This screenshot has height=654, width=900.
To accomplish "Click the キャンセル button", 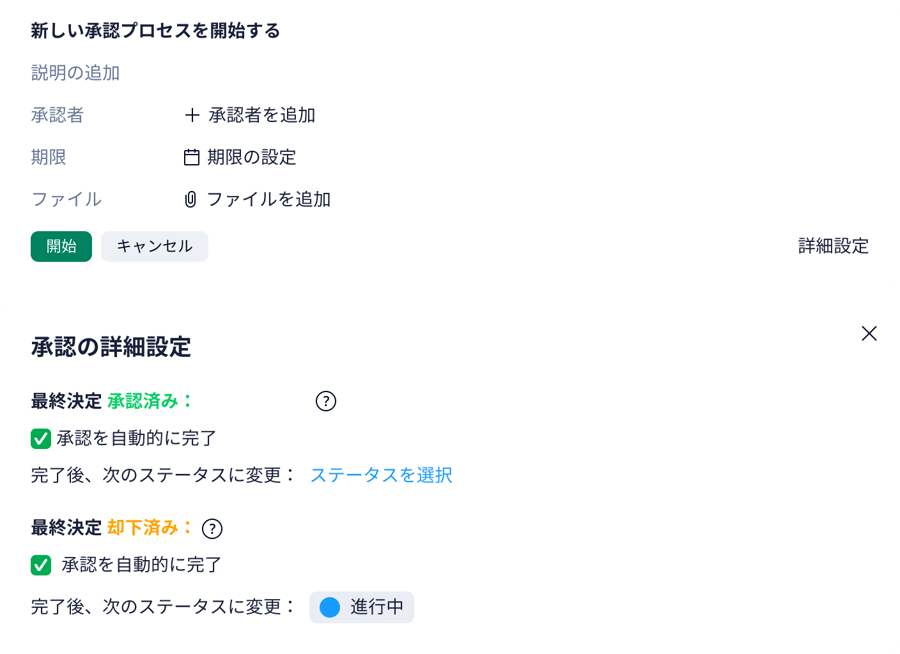I will click(154, 246).
